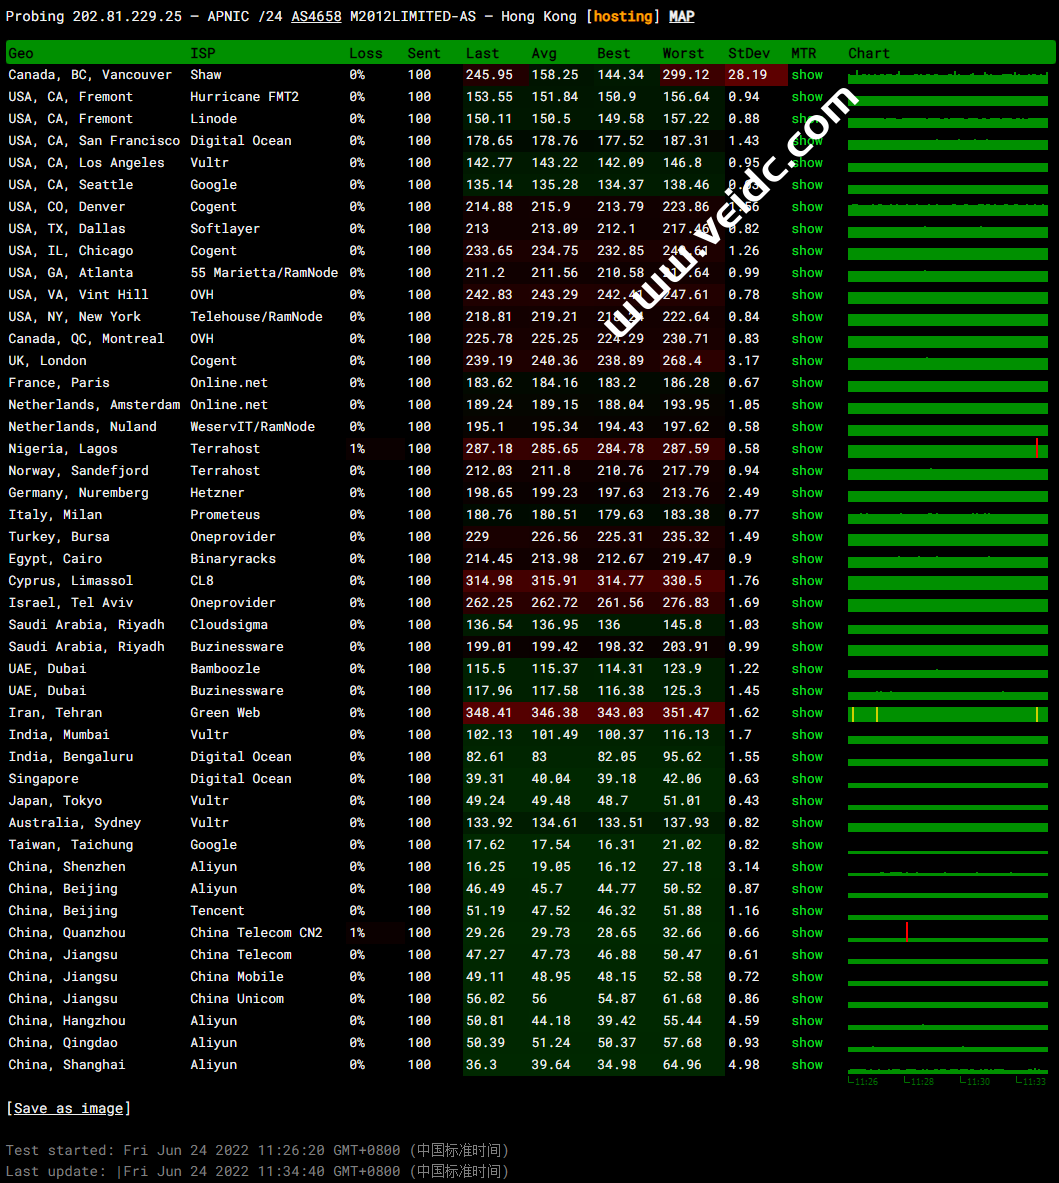Screen dimensions: 1059x1183
Task: Show MTR for Singapore Digital Ocean row
Action: (806, 779)
